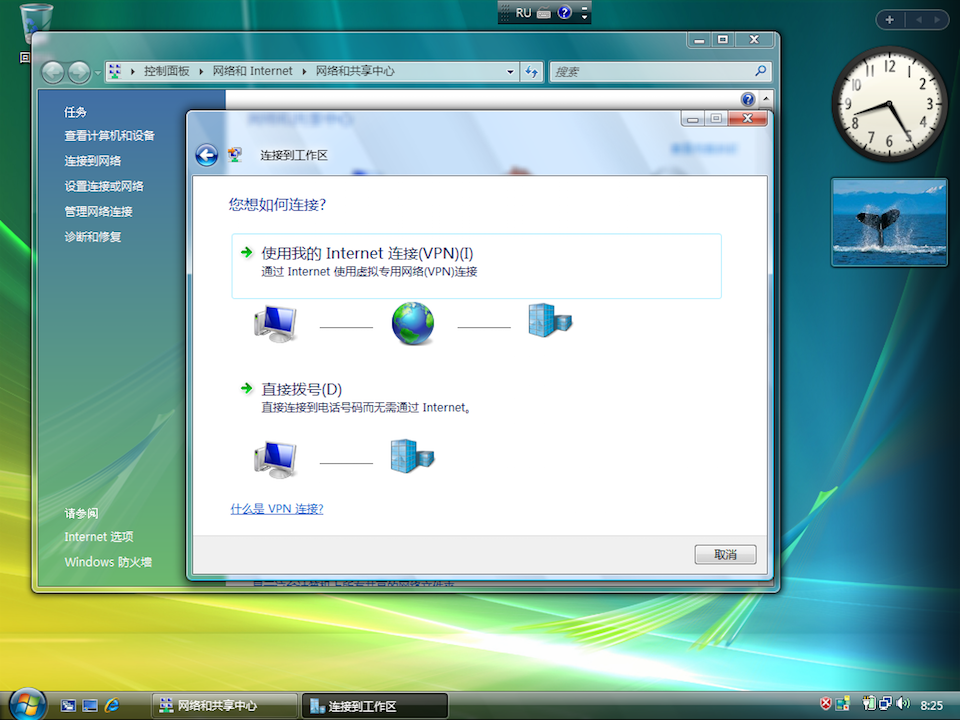The image size is (960, 720).
Task: Click the search magnifier icon
Action: pos(760,71)
